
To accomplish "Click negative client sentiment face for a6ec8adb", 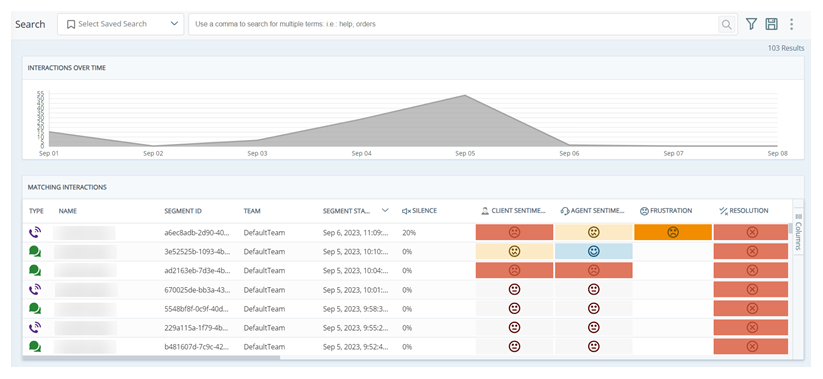I will [x=514, y=232].
